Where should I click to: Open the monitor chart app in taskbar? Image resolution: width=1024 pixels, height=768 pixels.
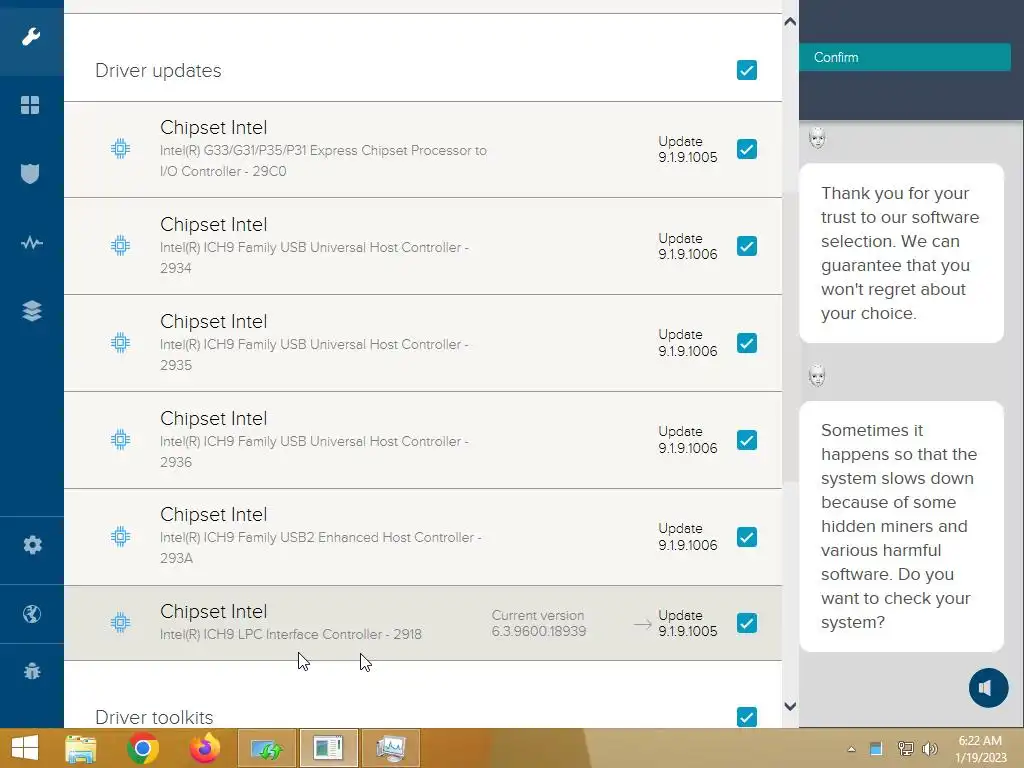391,748
